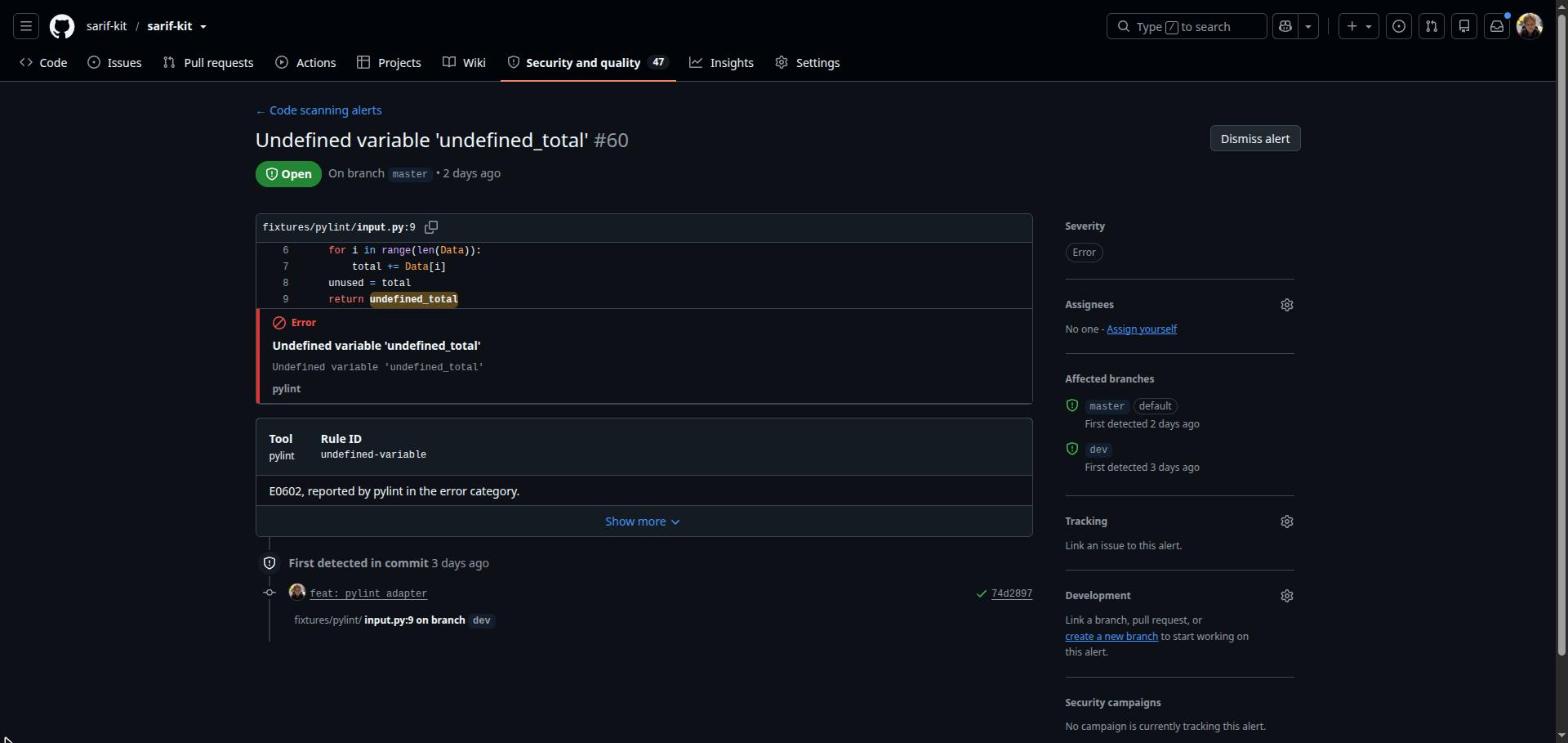
Task: Open the feat: pylint adapter commit
Action: [368, 593]
